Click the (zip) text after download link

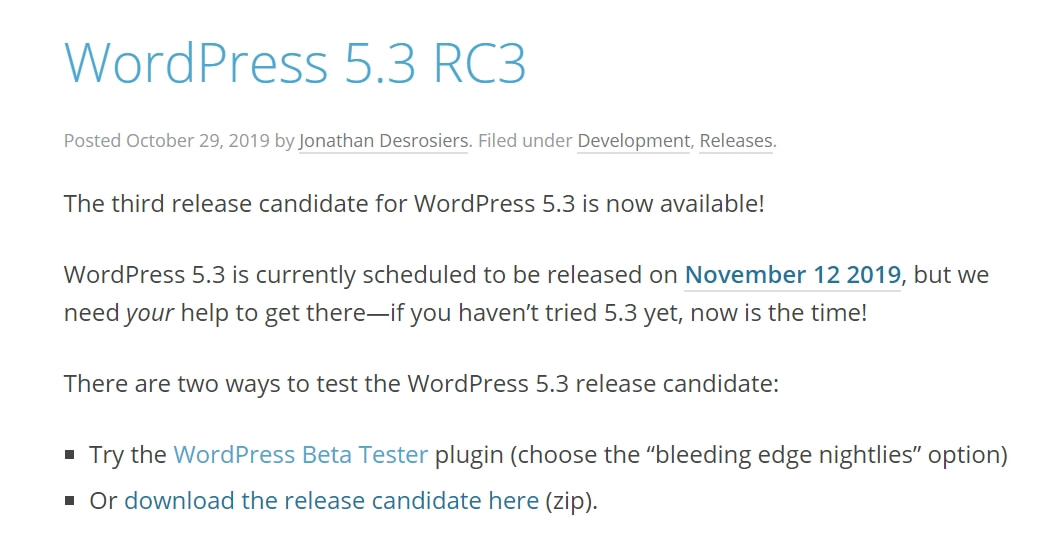click(x=571, y=500)
